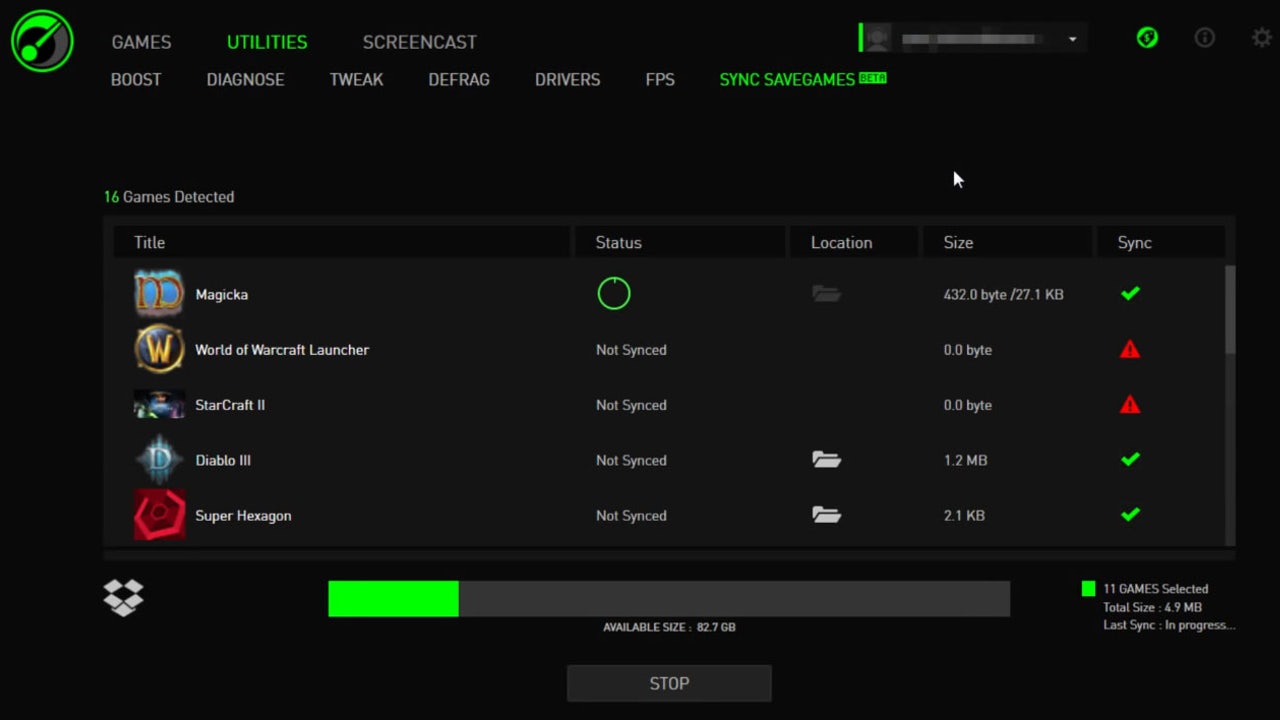Image resolution: width=1280 pixels, height=720 pixels.
Task: Open Super Hexagon save location folder
Action: point(826,515)
